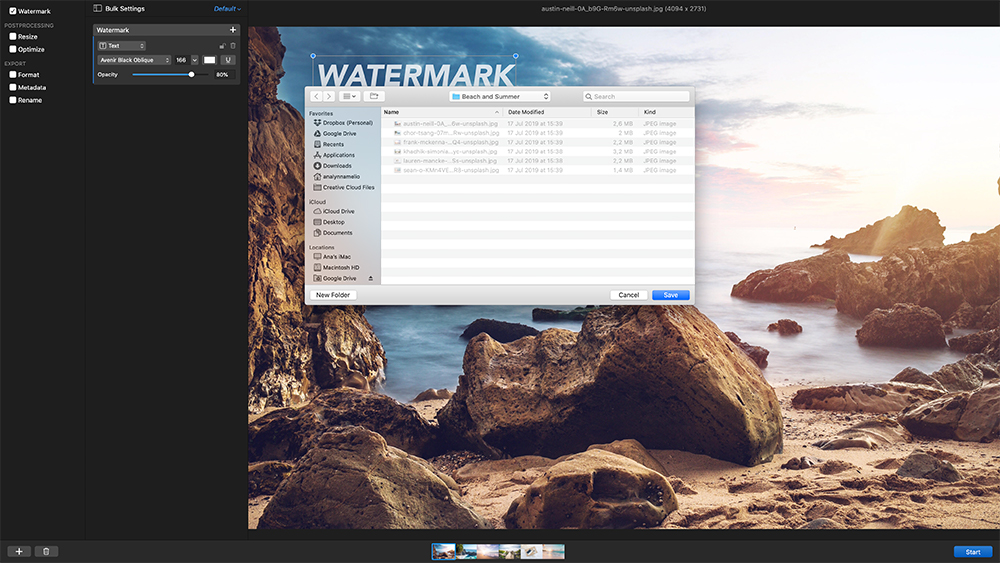Click the Search field in save dialog
This screenshot has height=563, width=1000.
click(636, 96)
